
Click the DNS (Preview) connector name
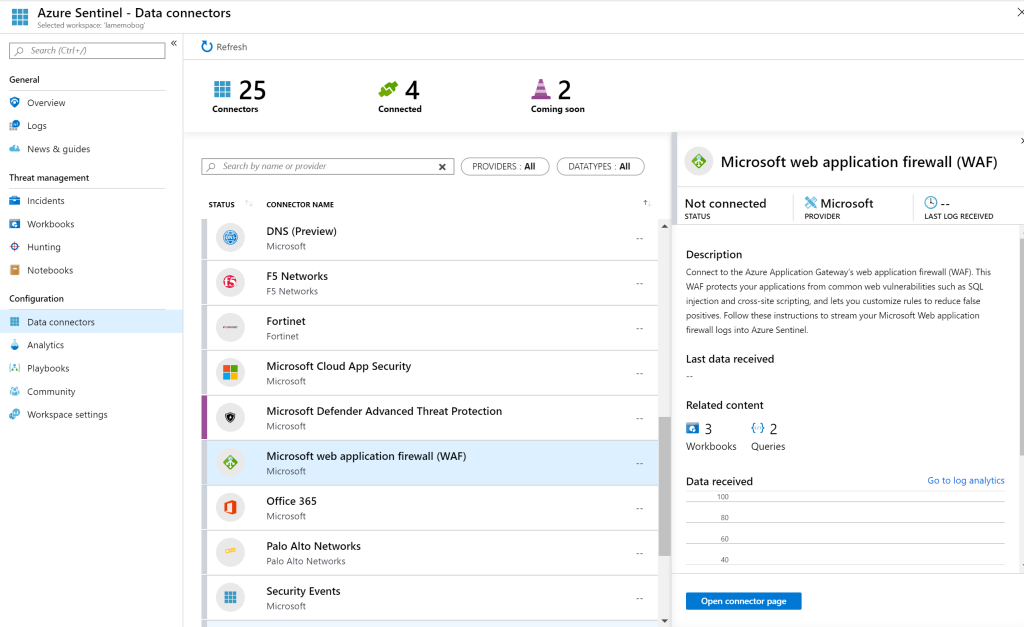tap(301, 231)
